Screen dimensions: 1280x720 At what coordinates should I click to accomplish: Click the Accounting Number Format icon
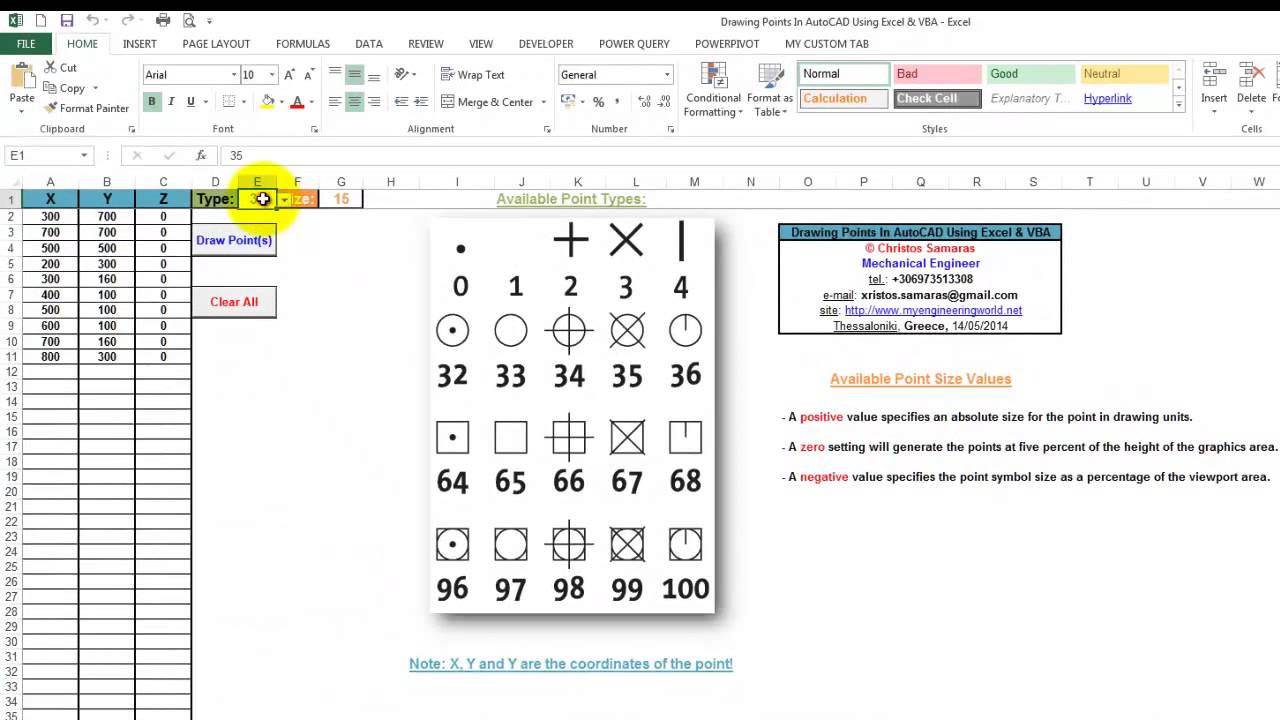[x=567, y=102]
